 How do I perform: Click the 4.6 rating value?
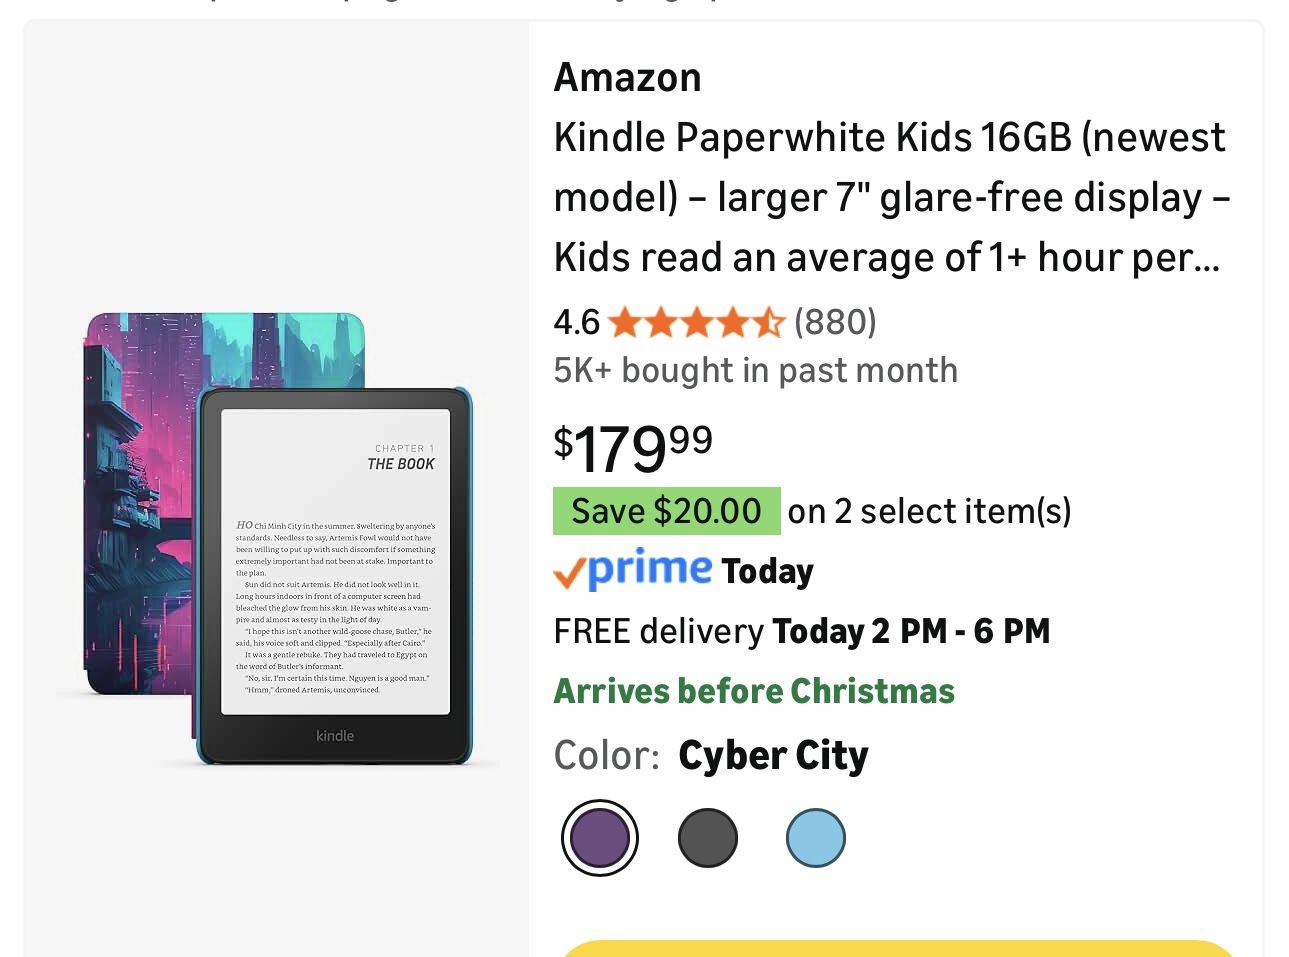point(575,322)
